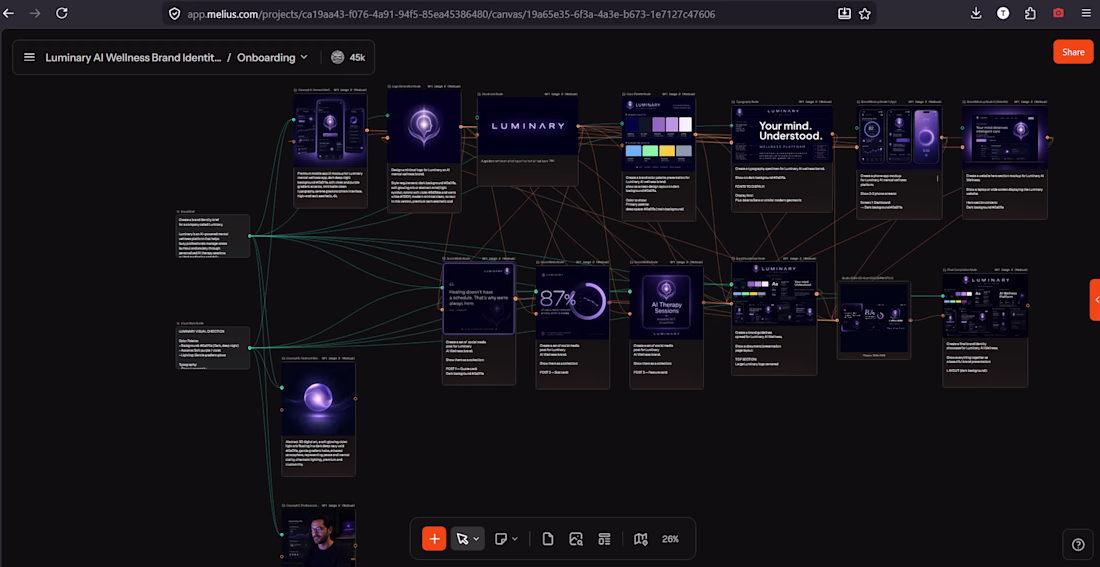Click the 'Design a minimal logo for Luminary' prompt
The height and width of the screenshot is (567, 1100).
pos(424,186)
